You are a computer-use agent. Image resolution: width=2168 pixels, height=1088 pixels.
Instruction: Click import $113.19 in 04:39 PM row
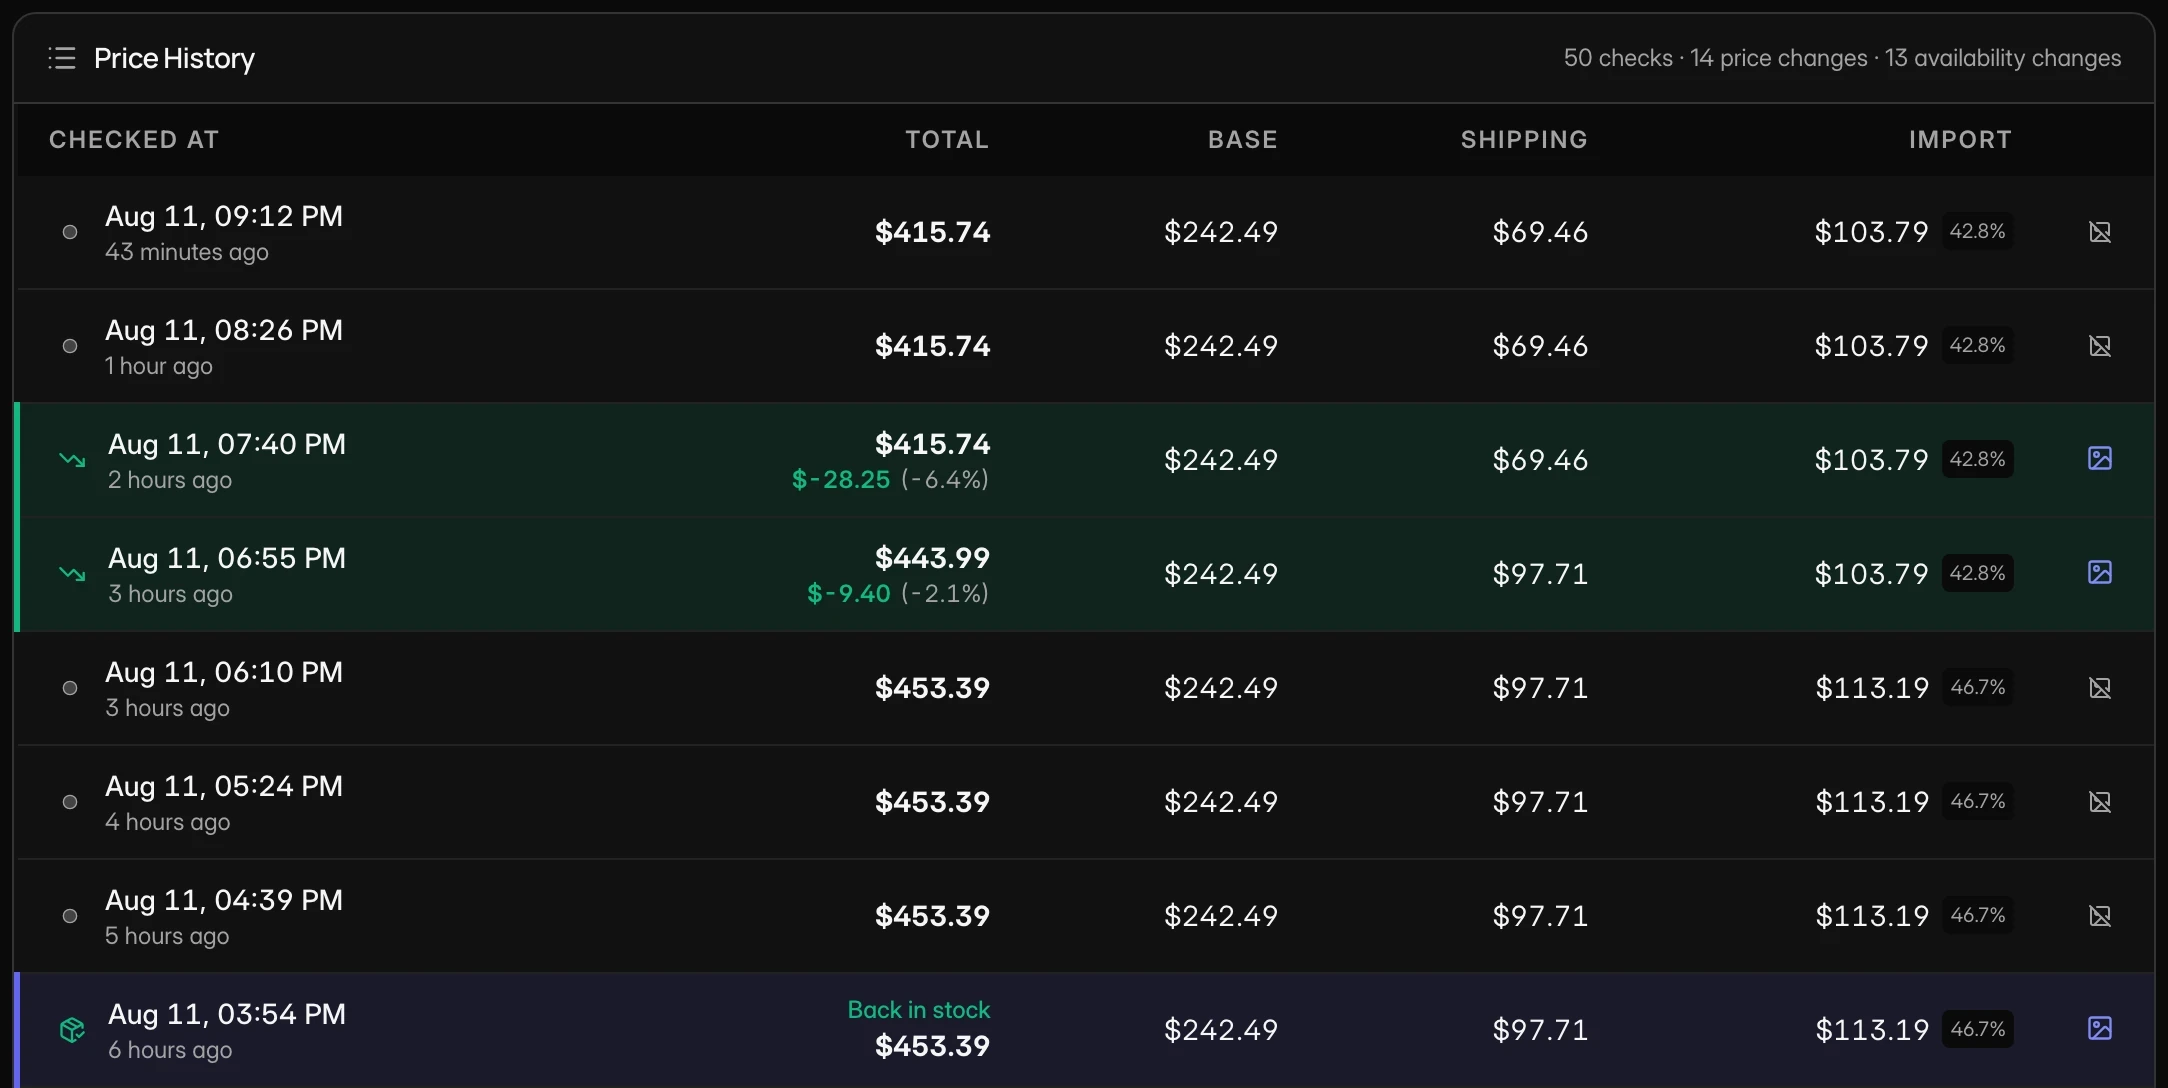(x=1872, y=916)
